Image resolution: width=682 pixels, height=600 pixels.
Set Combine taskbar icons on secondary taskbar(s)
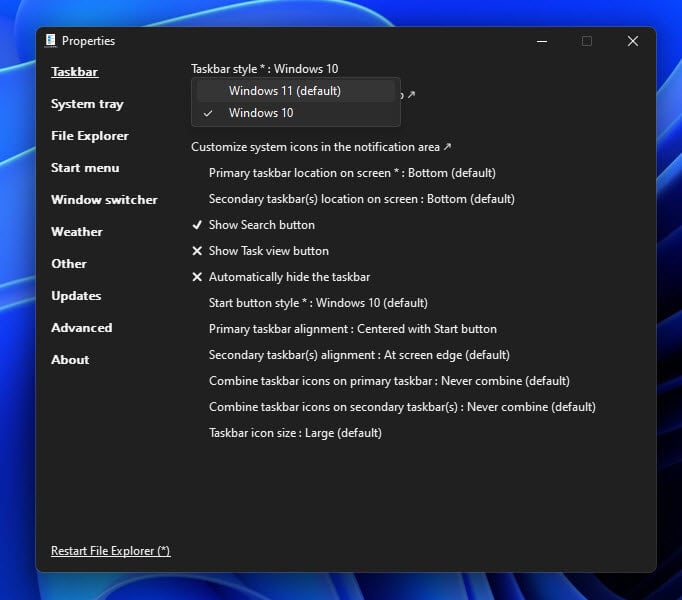[x=402, y=407]
